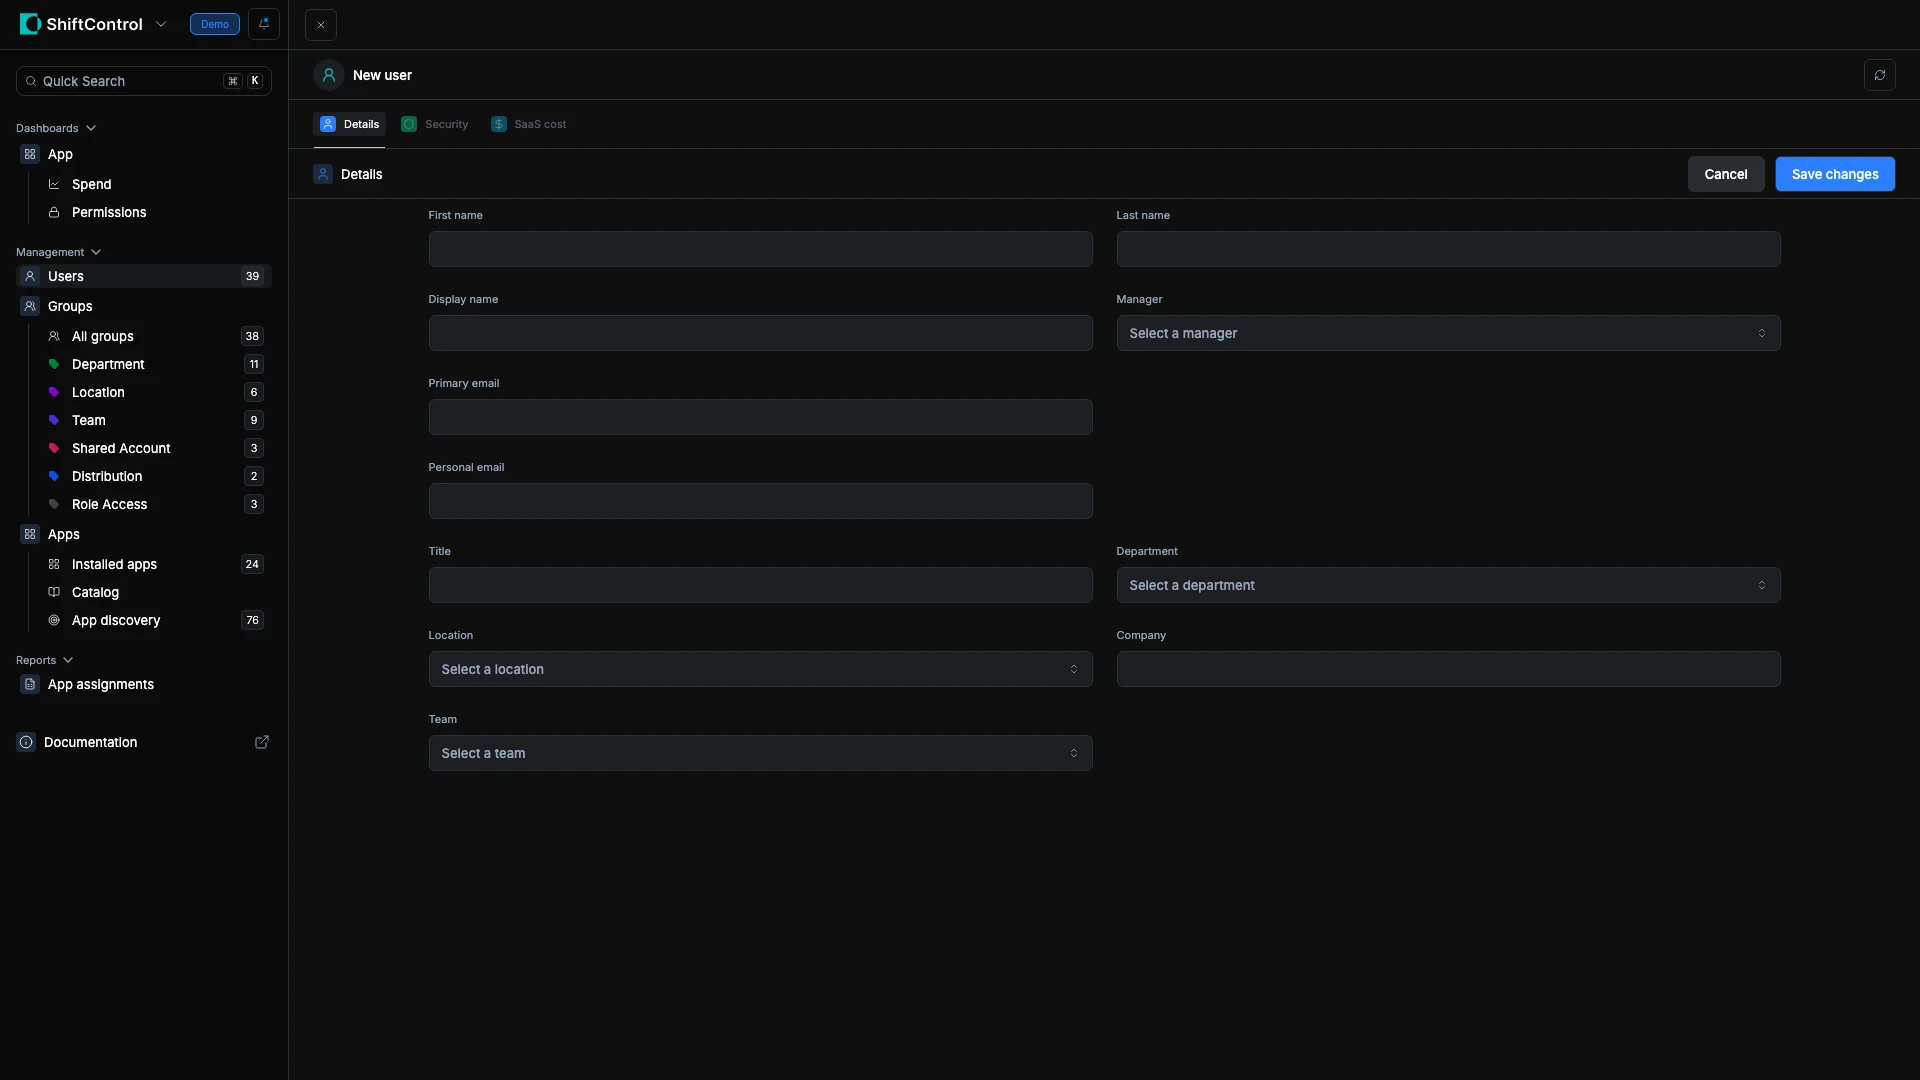
Task: Open the Permissions dashboard
Action: point(108,213)
